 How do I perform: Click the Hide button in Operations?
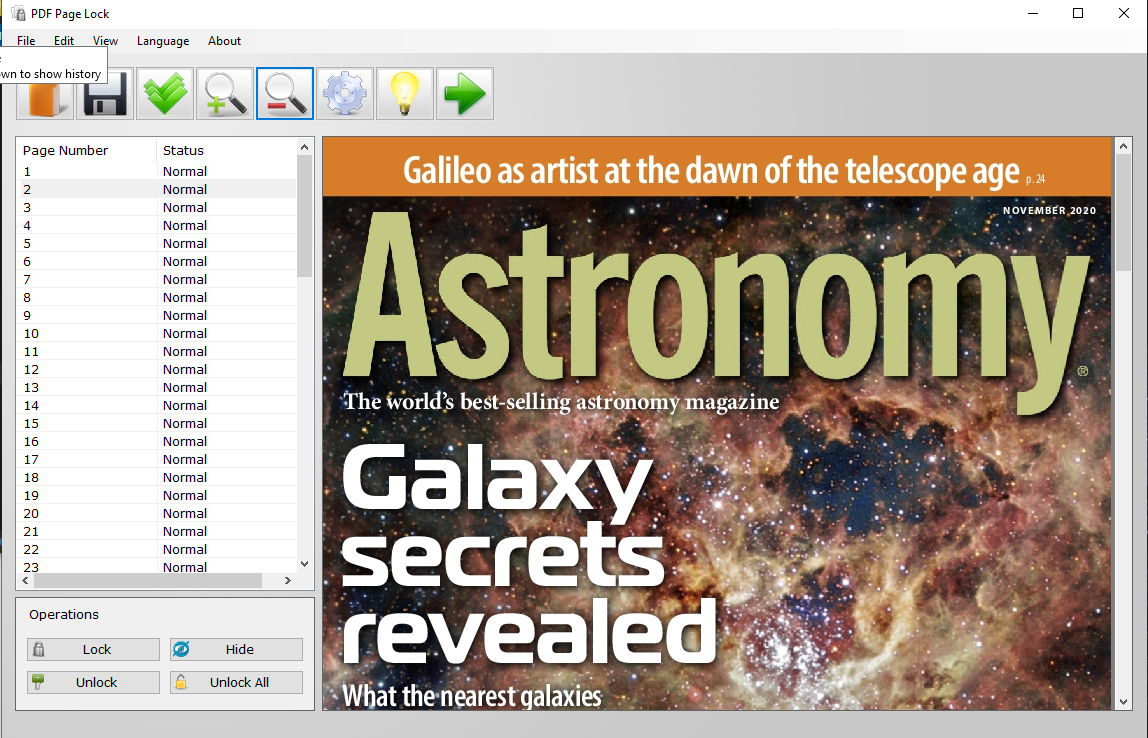[236, 649]
